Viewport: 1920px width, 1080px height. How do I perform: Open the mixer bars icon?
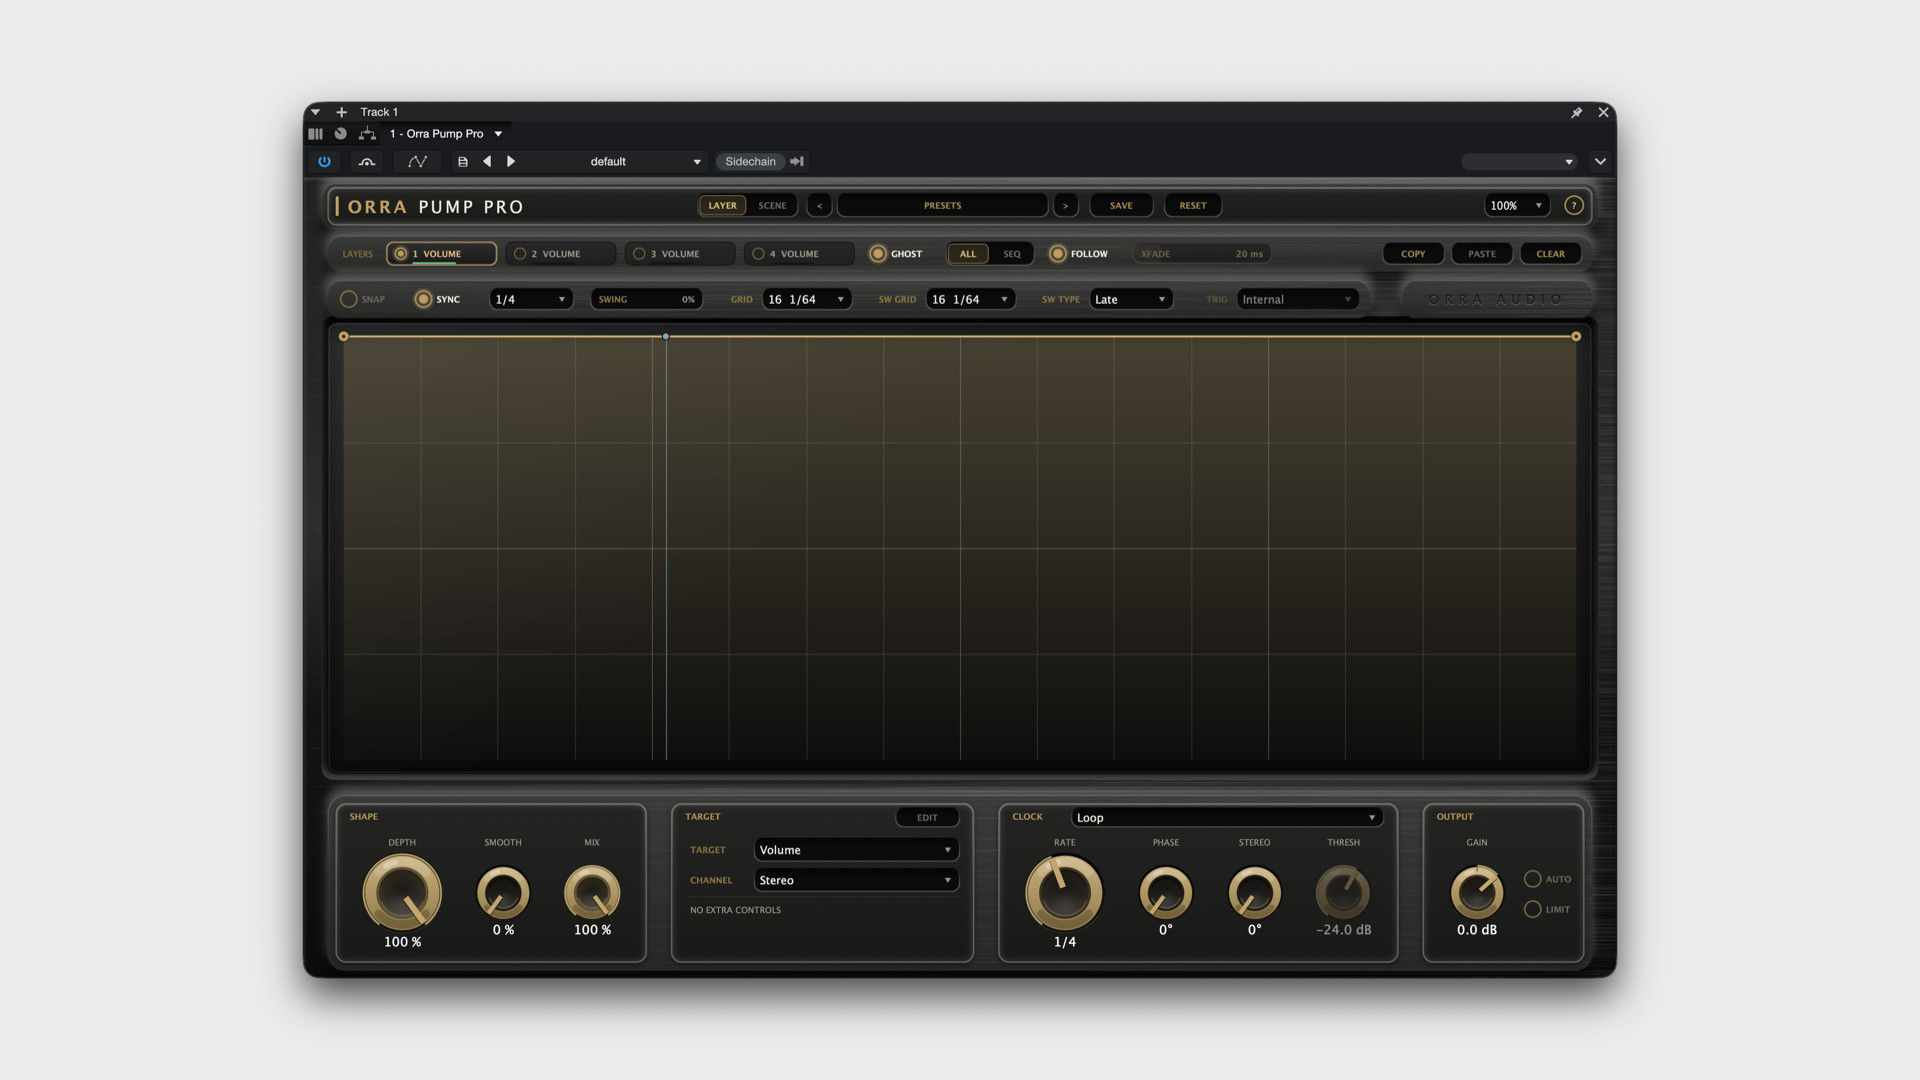[315, 133]
